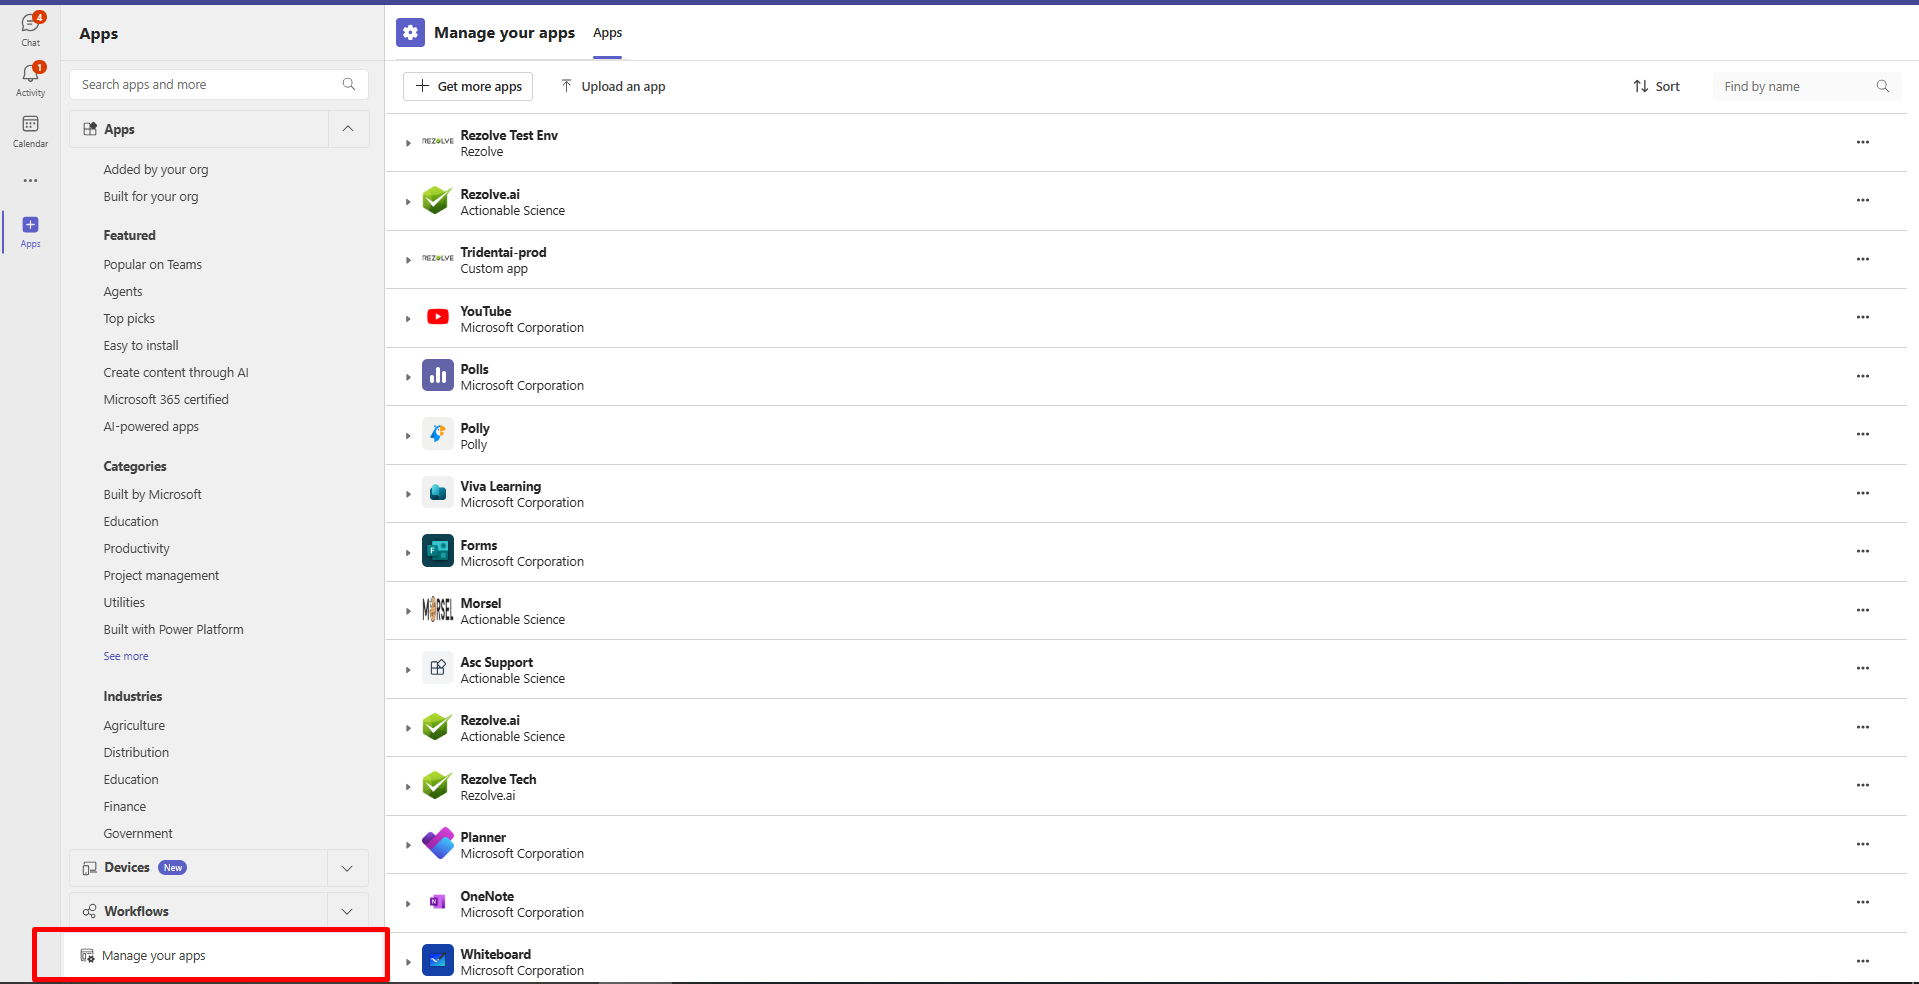Image resolution: width=1919 pixels, height=984 pixels.
Task: Open more options for YouTube row
Action: point(1863,317)
